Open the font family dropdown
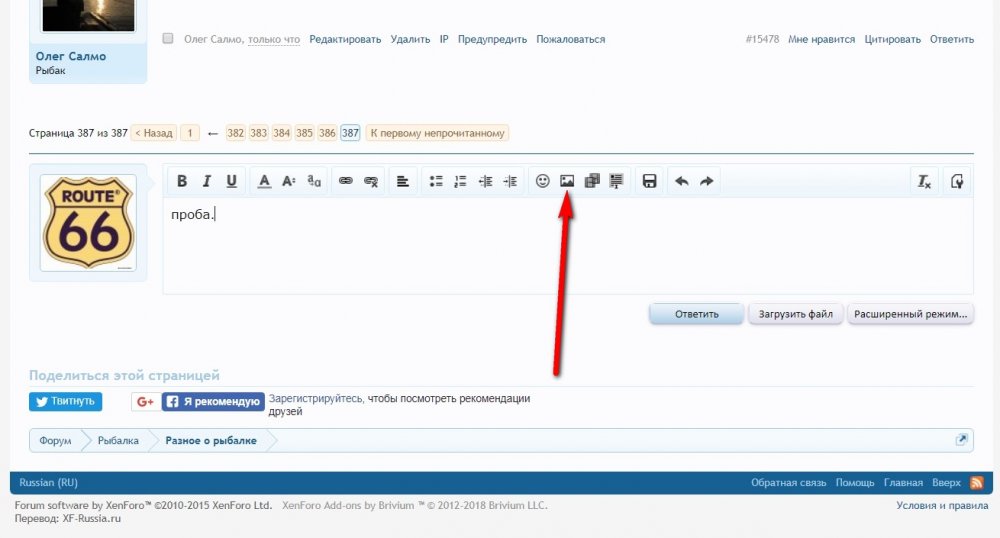The width and height of the screenshot is (1000, 538). (x=314, y=181)
